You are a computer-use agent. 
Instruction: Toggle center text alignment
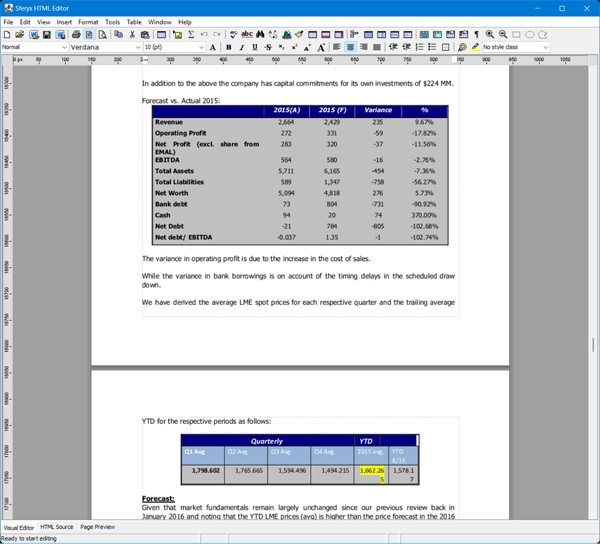[350, 47]
